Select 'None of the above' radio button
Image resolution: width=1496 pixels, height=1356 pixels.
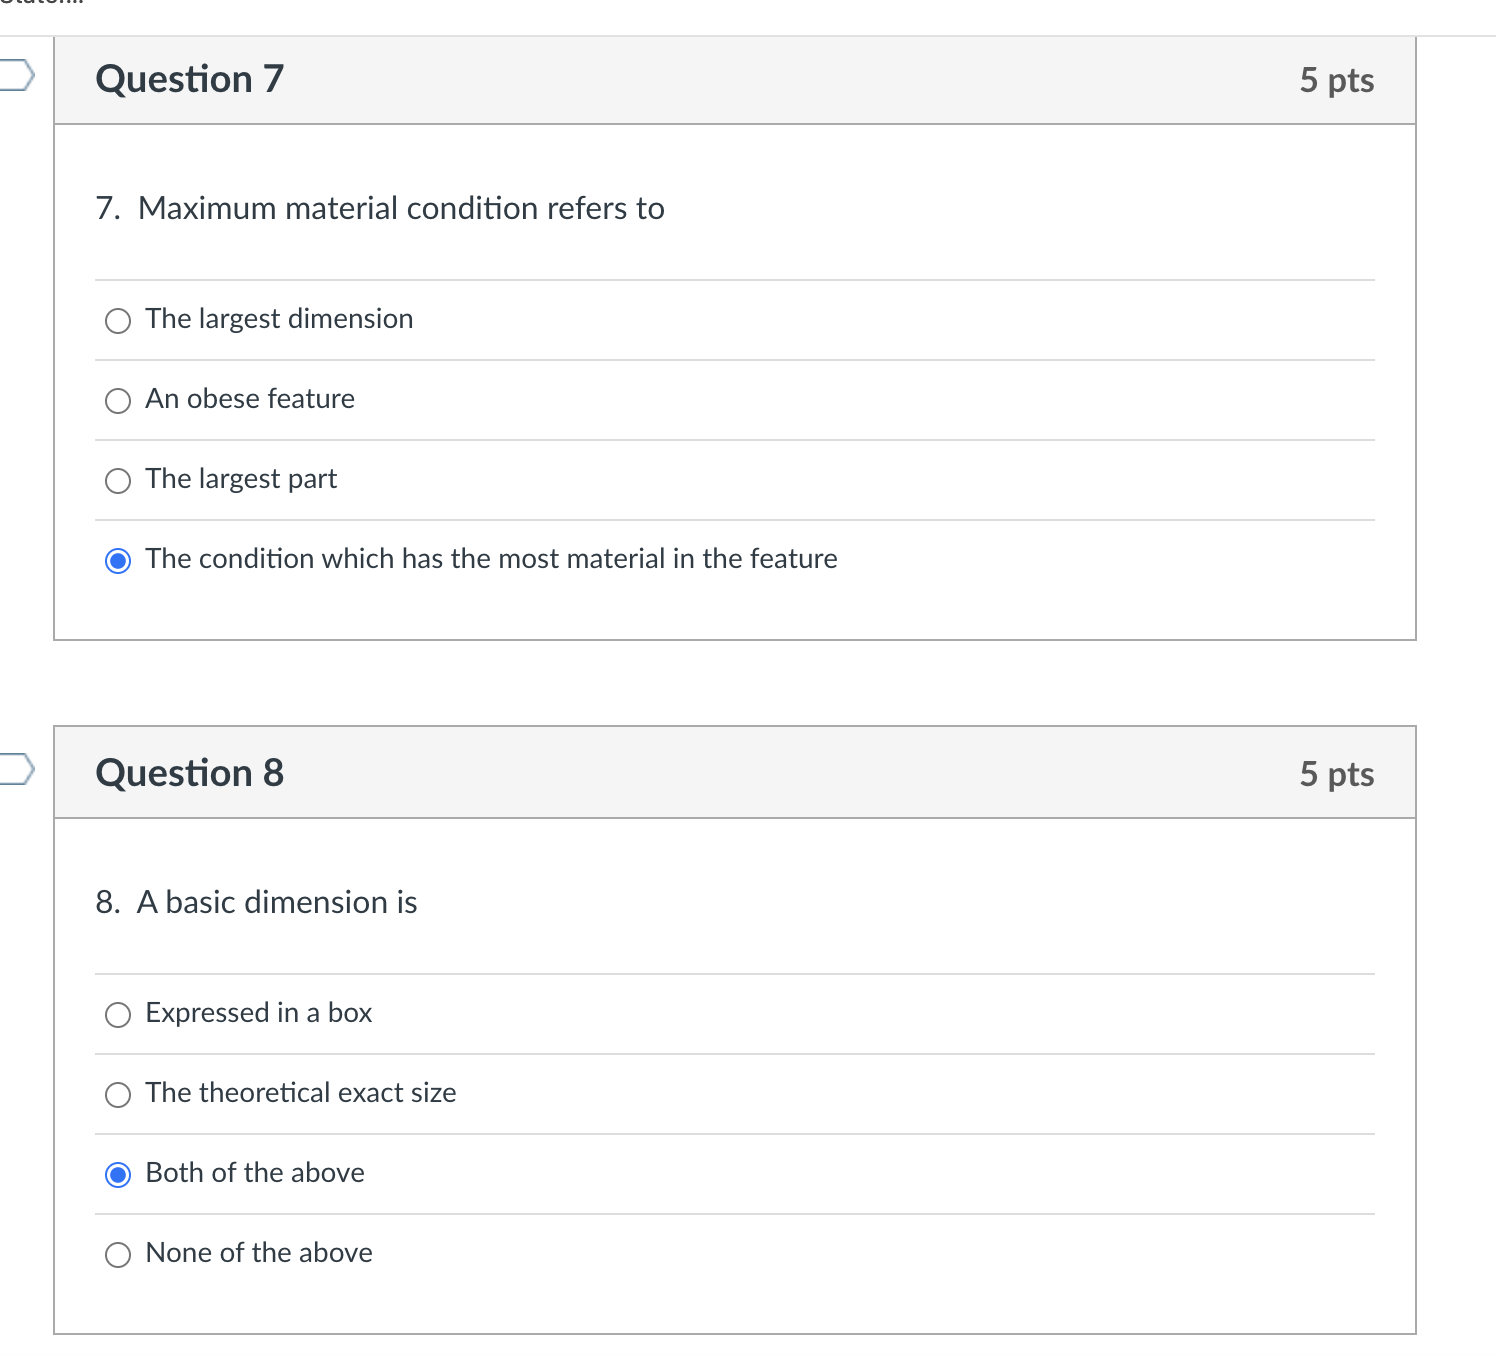pyautogui.click(x=118, y=1255)
